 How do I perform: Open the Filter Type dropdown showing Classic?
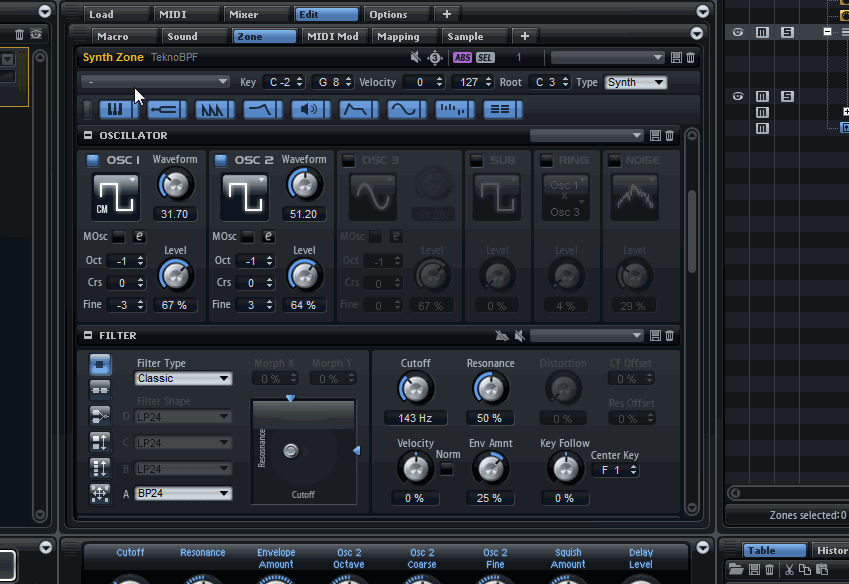183,378
